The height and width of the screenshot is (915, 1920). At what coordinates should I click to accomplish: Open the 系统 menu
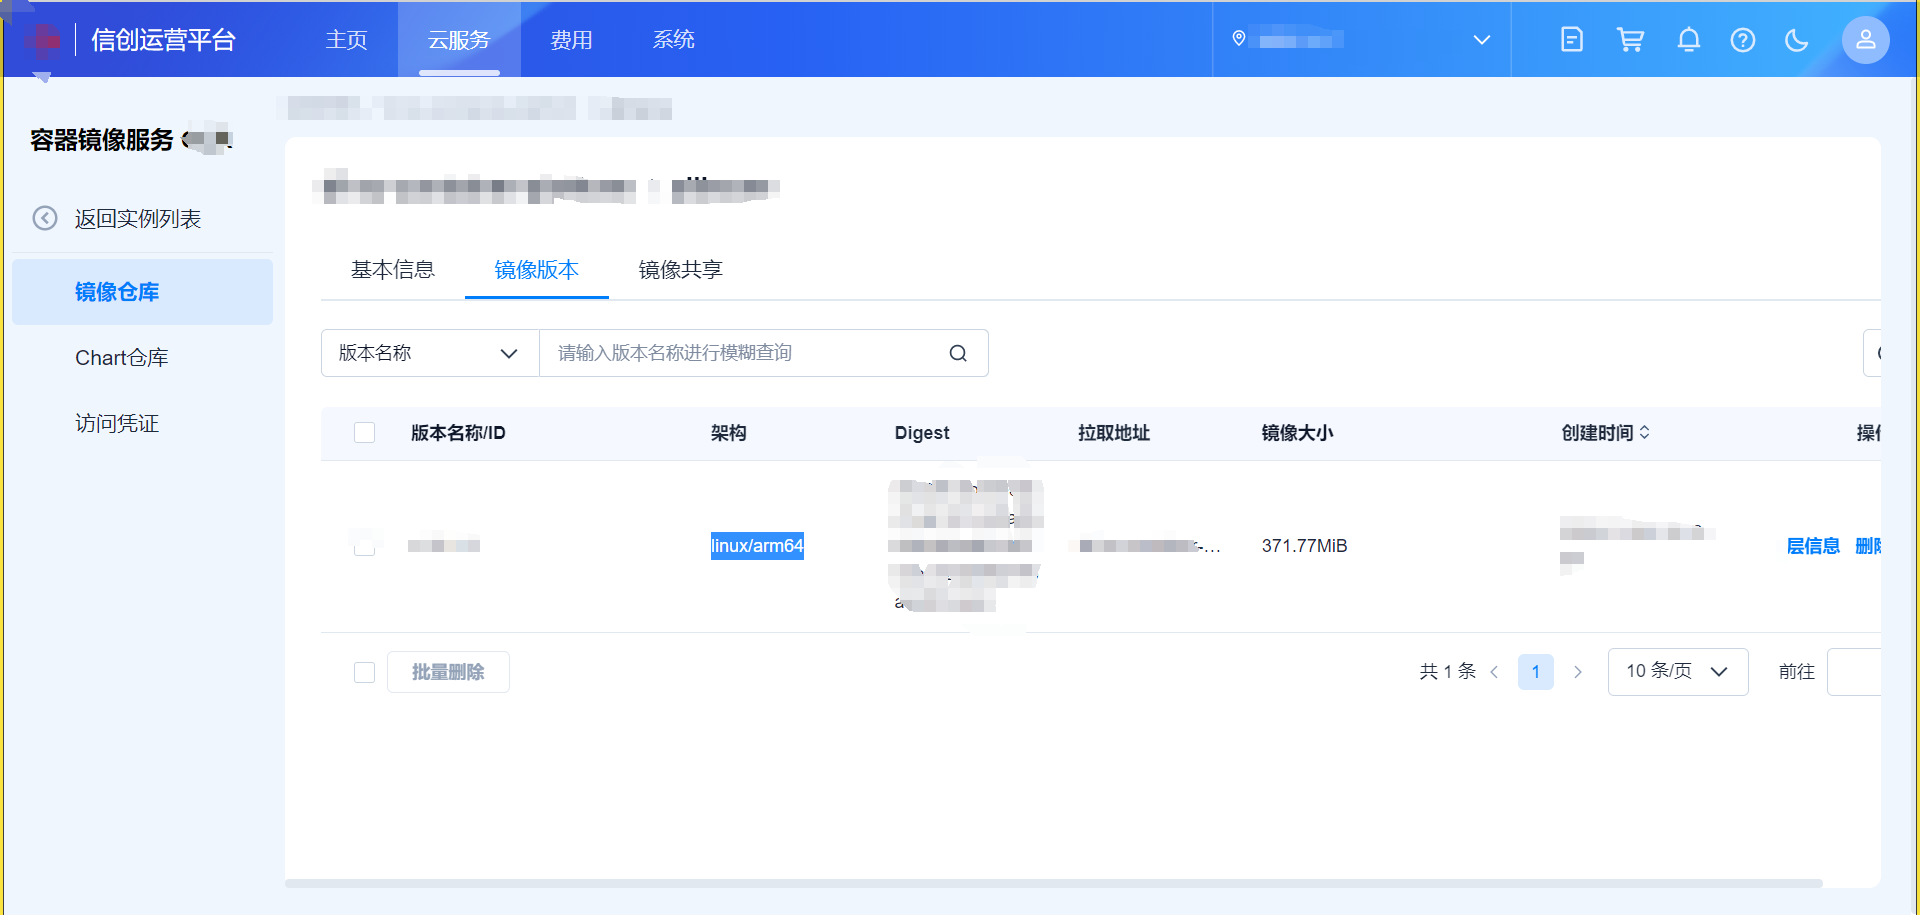tap(674, 40)
